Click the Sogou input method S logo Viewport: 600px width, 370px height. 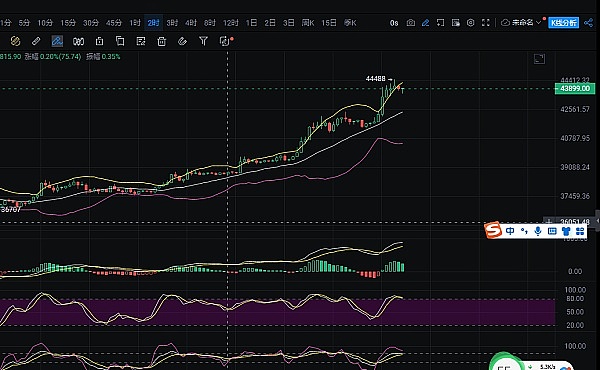point(493,230)
